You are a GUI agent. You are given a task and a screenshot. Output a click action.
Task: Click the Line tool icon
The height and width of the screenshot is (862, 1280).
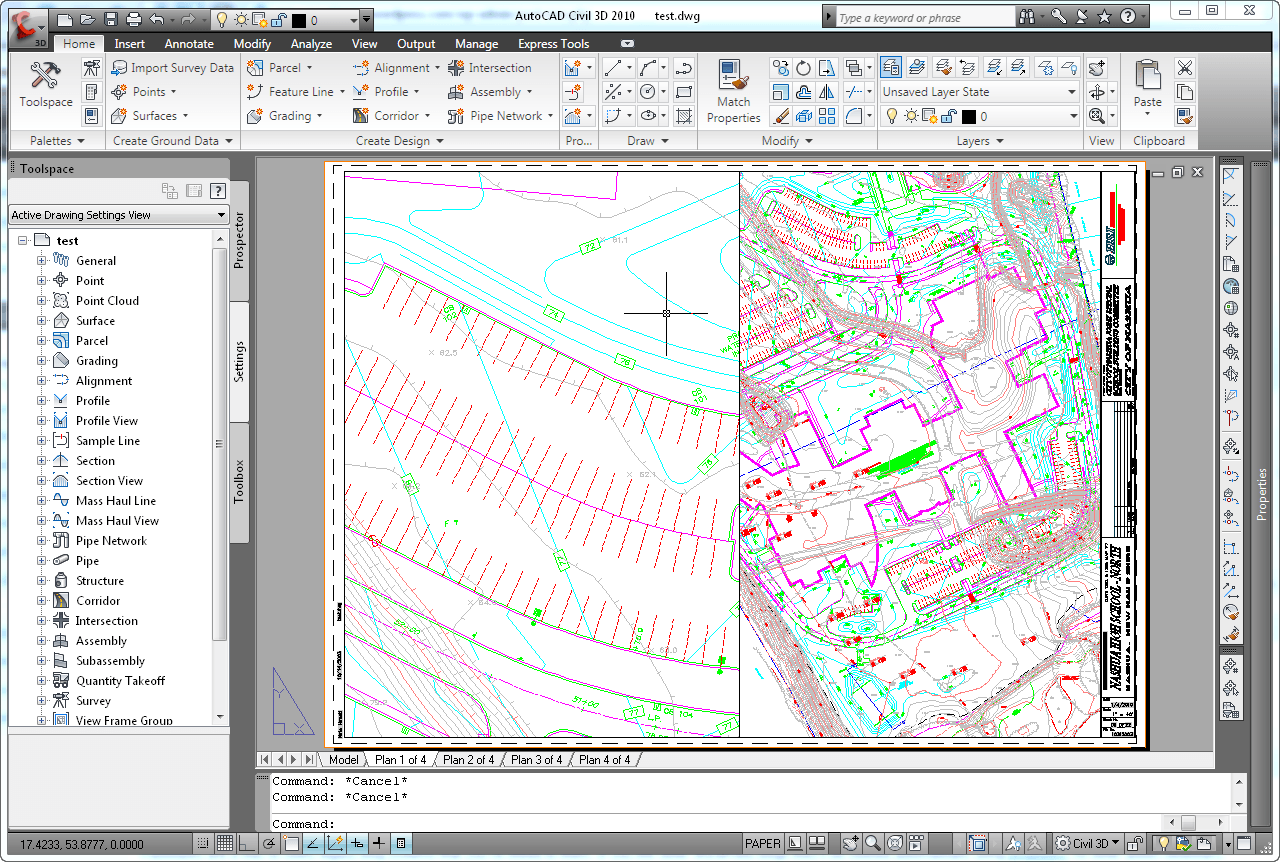[613, 68]
